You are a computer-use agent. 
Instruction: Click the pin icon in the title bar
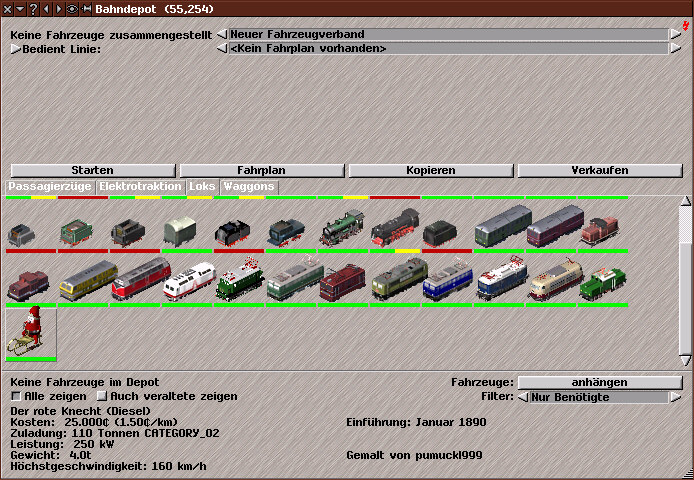(x=87, y=8)
